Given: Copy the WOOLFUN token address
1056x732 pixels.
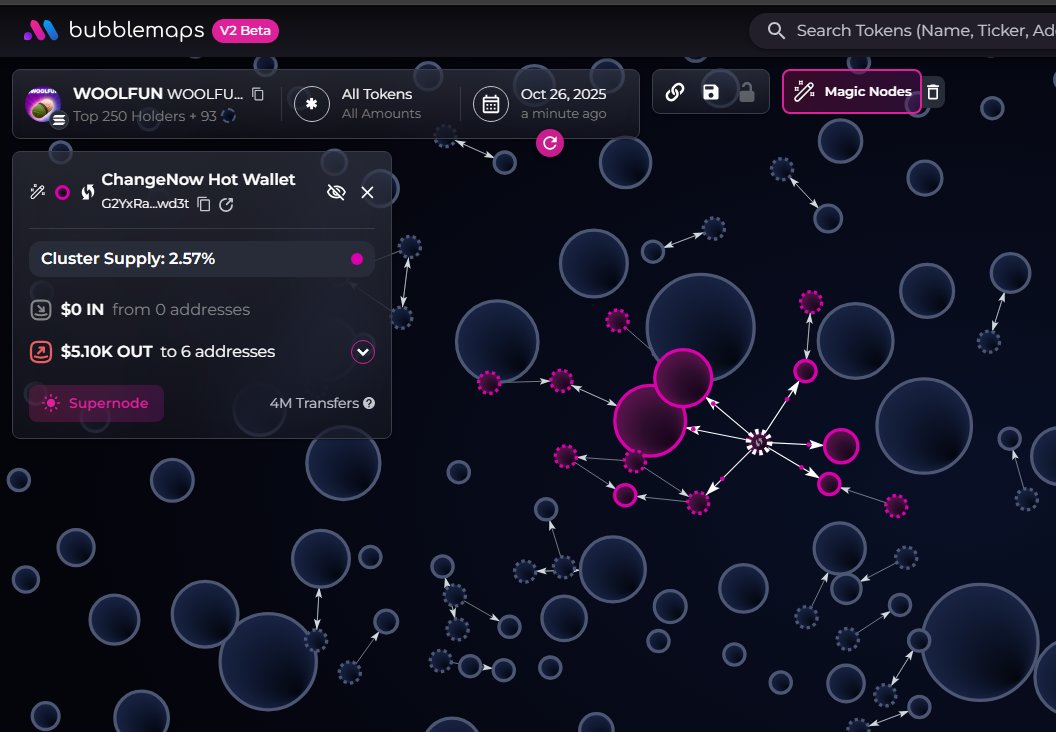Looking at the screenshot, I should point(258,94).
